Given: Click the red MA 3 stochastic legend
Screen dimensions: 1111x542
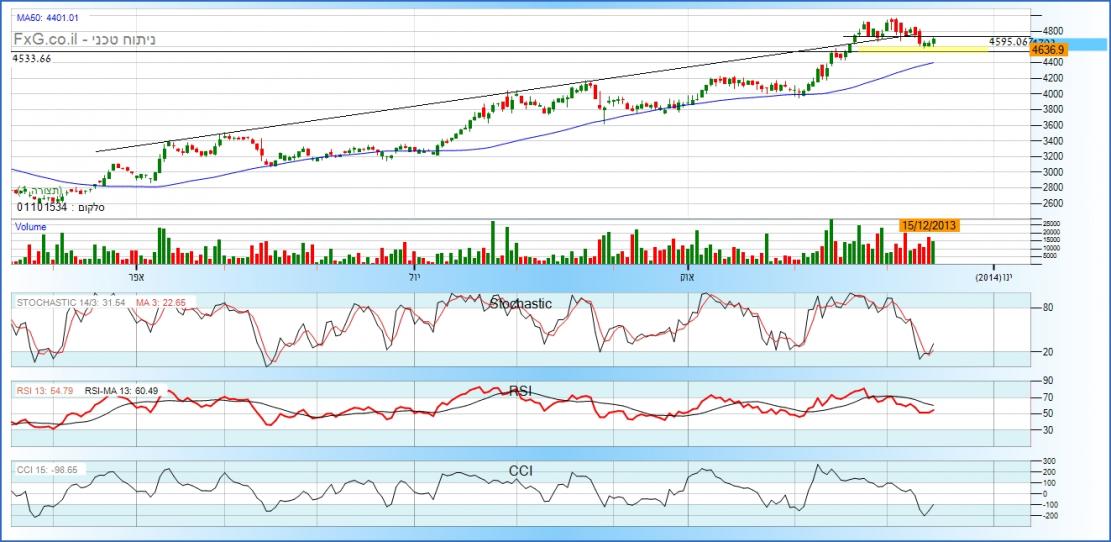Looking at the screenshot, I should 160,302.
